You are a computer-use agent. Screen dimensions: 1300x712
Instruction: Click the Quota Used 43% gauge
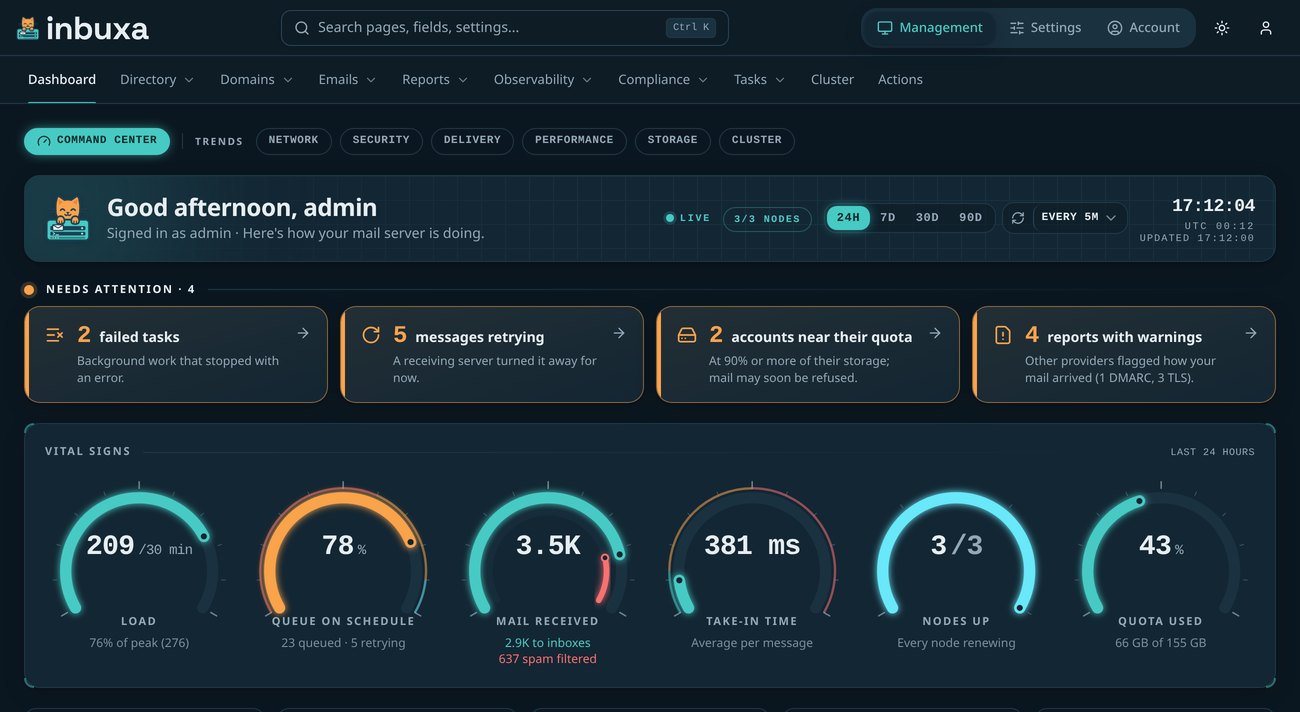point(1161,552)
